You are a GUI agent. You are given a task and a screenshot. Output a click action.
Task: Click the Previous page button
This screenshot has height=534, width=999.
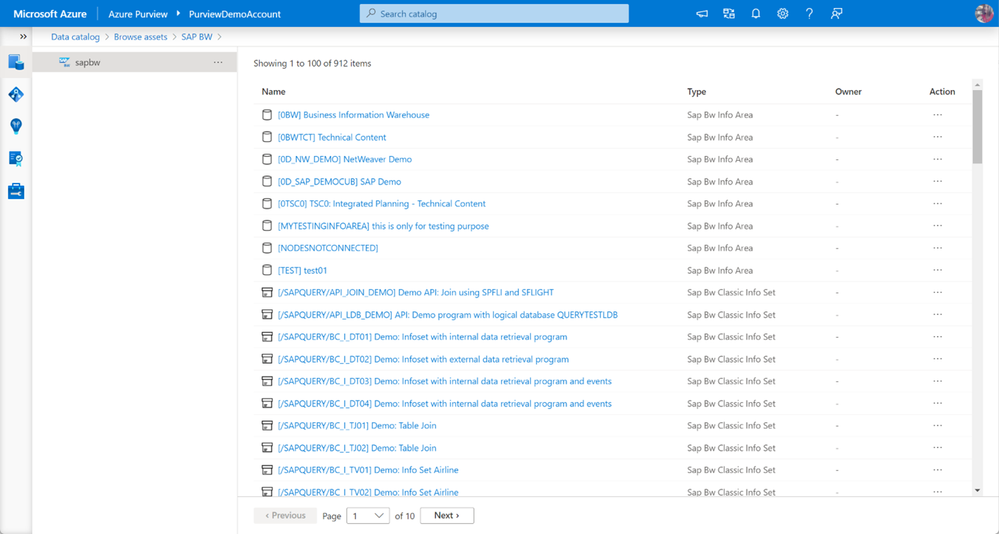pyautogui.click(x=285, y=516)
